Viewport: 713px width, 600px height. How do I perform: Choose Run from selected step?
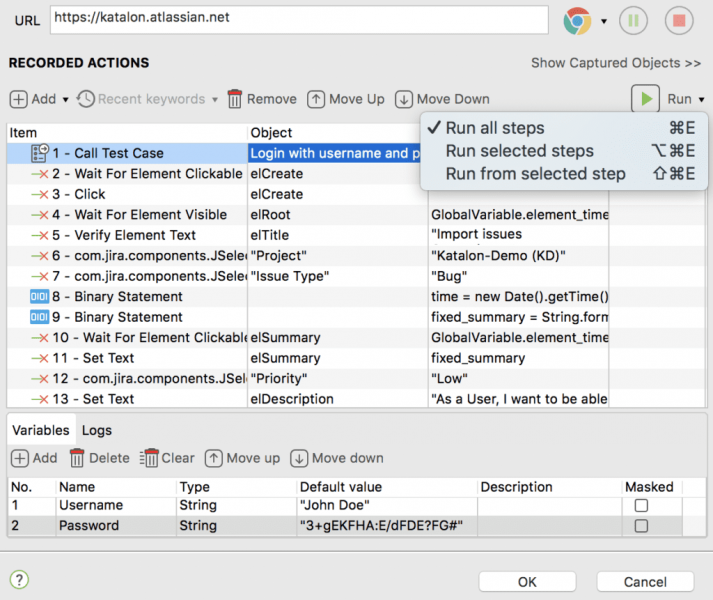coord(535,174)
